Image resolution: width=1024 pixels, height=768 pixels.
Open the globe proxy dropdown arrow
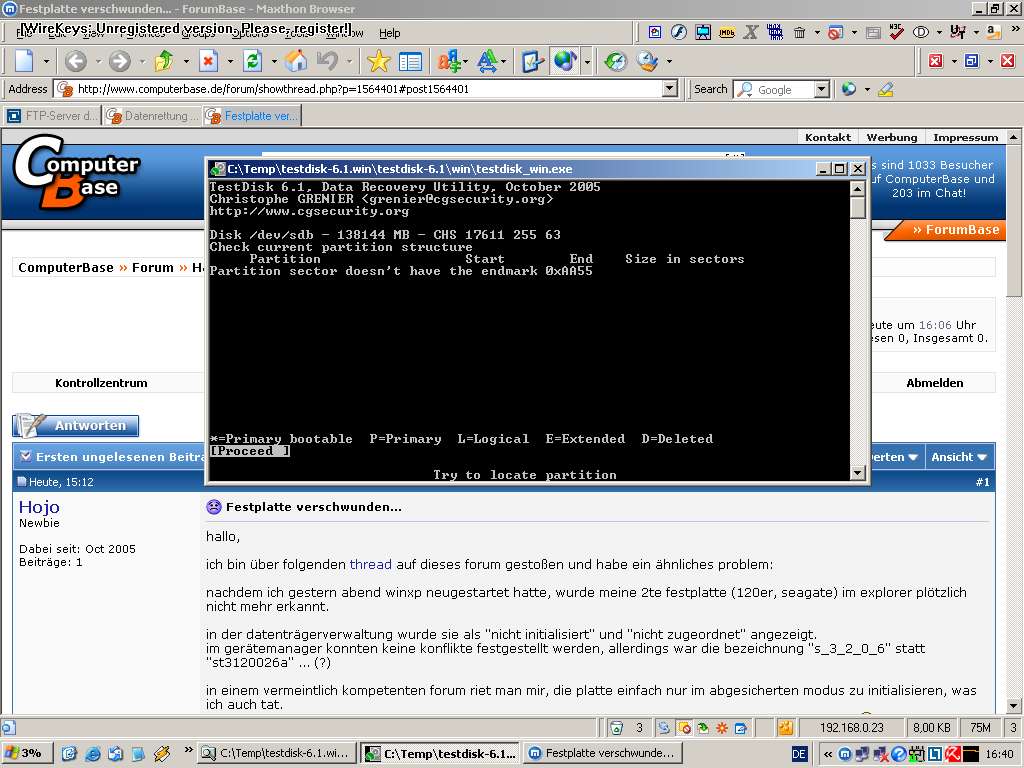[587, 61]
